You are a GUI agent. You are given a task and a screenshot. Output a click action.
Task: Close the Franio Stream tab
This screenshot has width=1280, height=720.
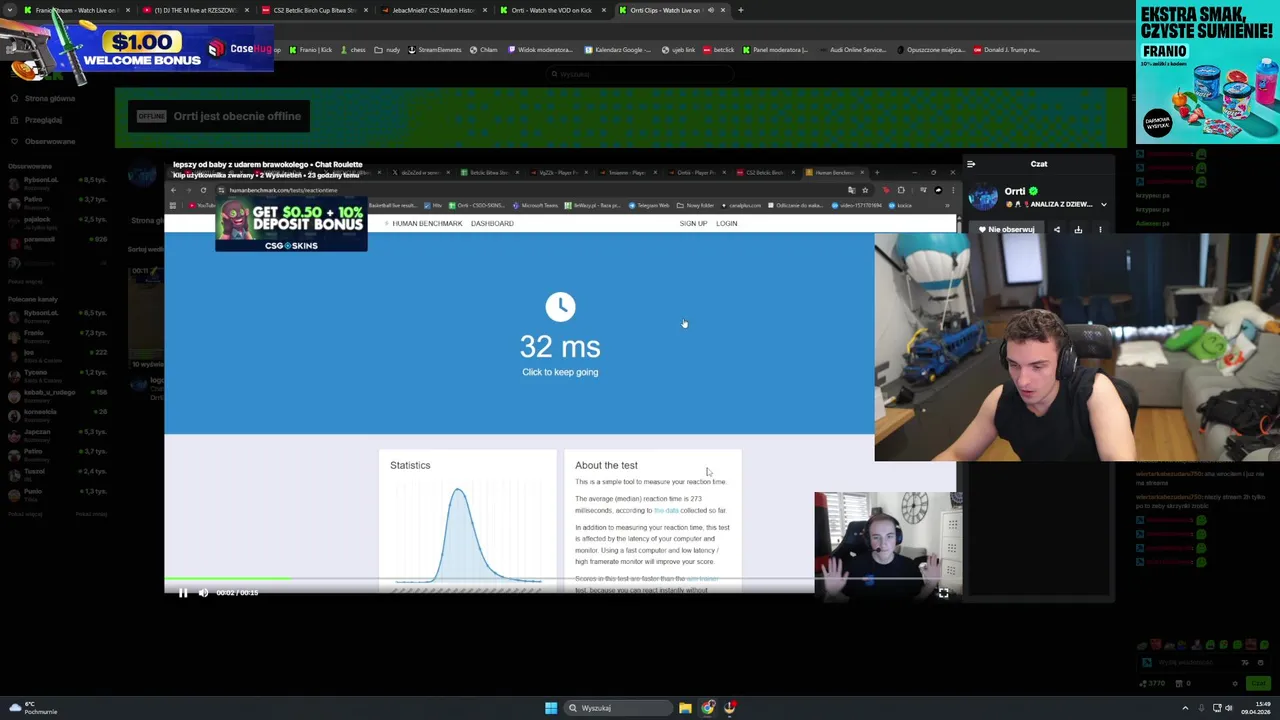coord(127,10)
